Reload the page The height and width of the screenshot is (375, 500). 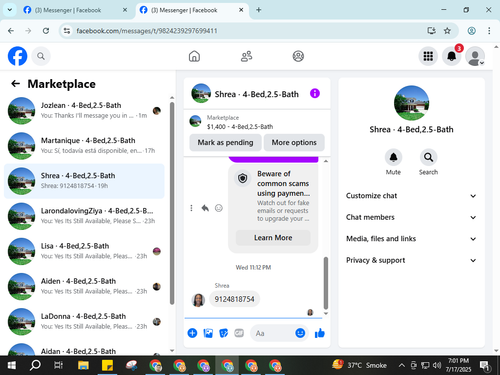(x=46, y=31)
